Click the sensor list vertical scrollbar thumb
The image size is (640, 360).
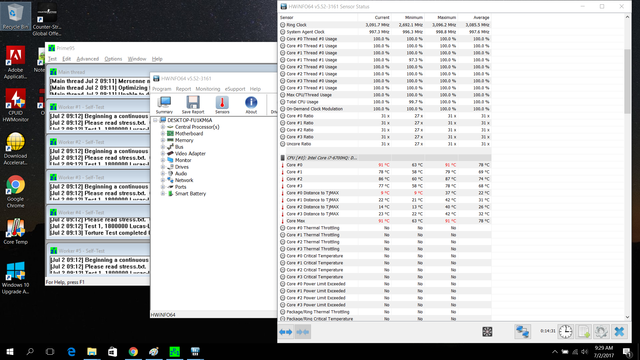pyautogui.click(x=627, y=81)
